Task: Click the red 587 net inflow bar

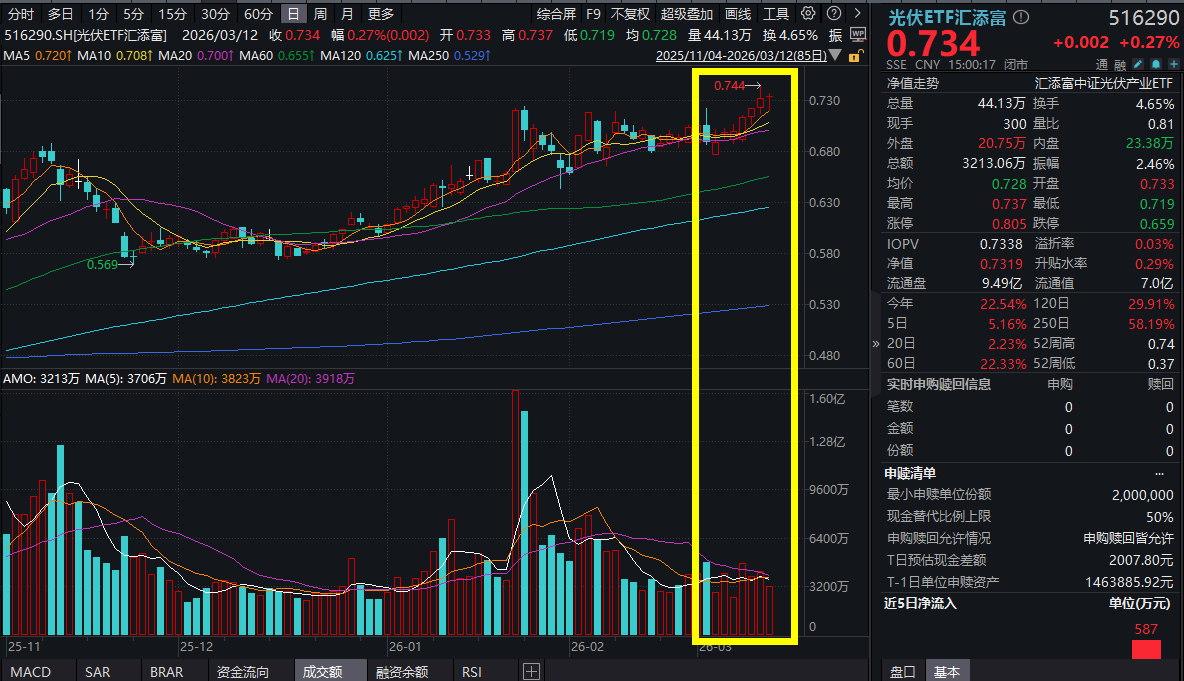Action: point(1146,649)
